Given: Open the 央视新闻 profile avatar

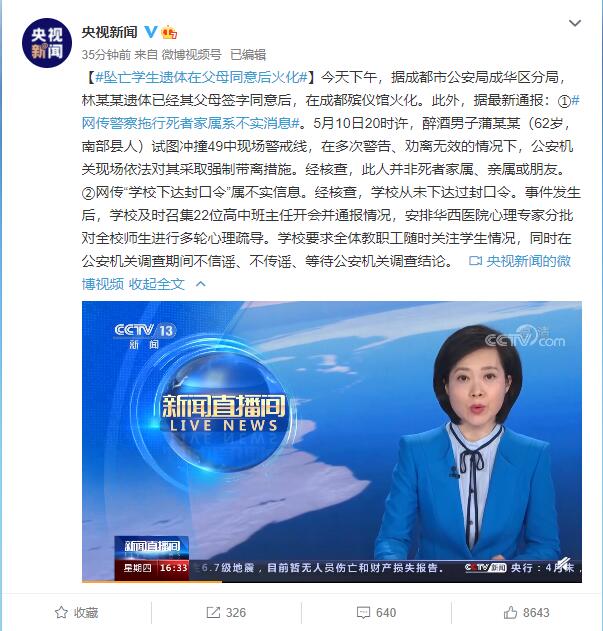Looking at the screenshot, I should (x=47, y=43).
